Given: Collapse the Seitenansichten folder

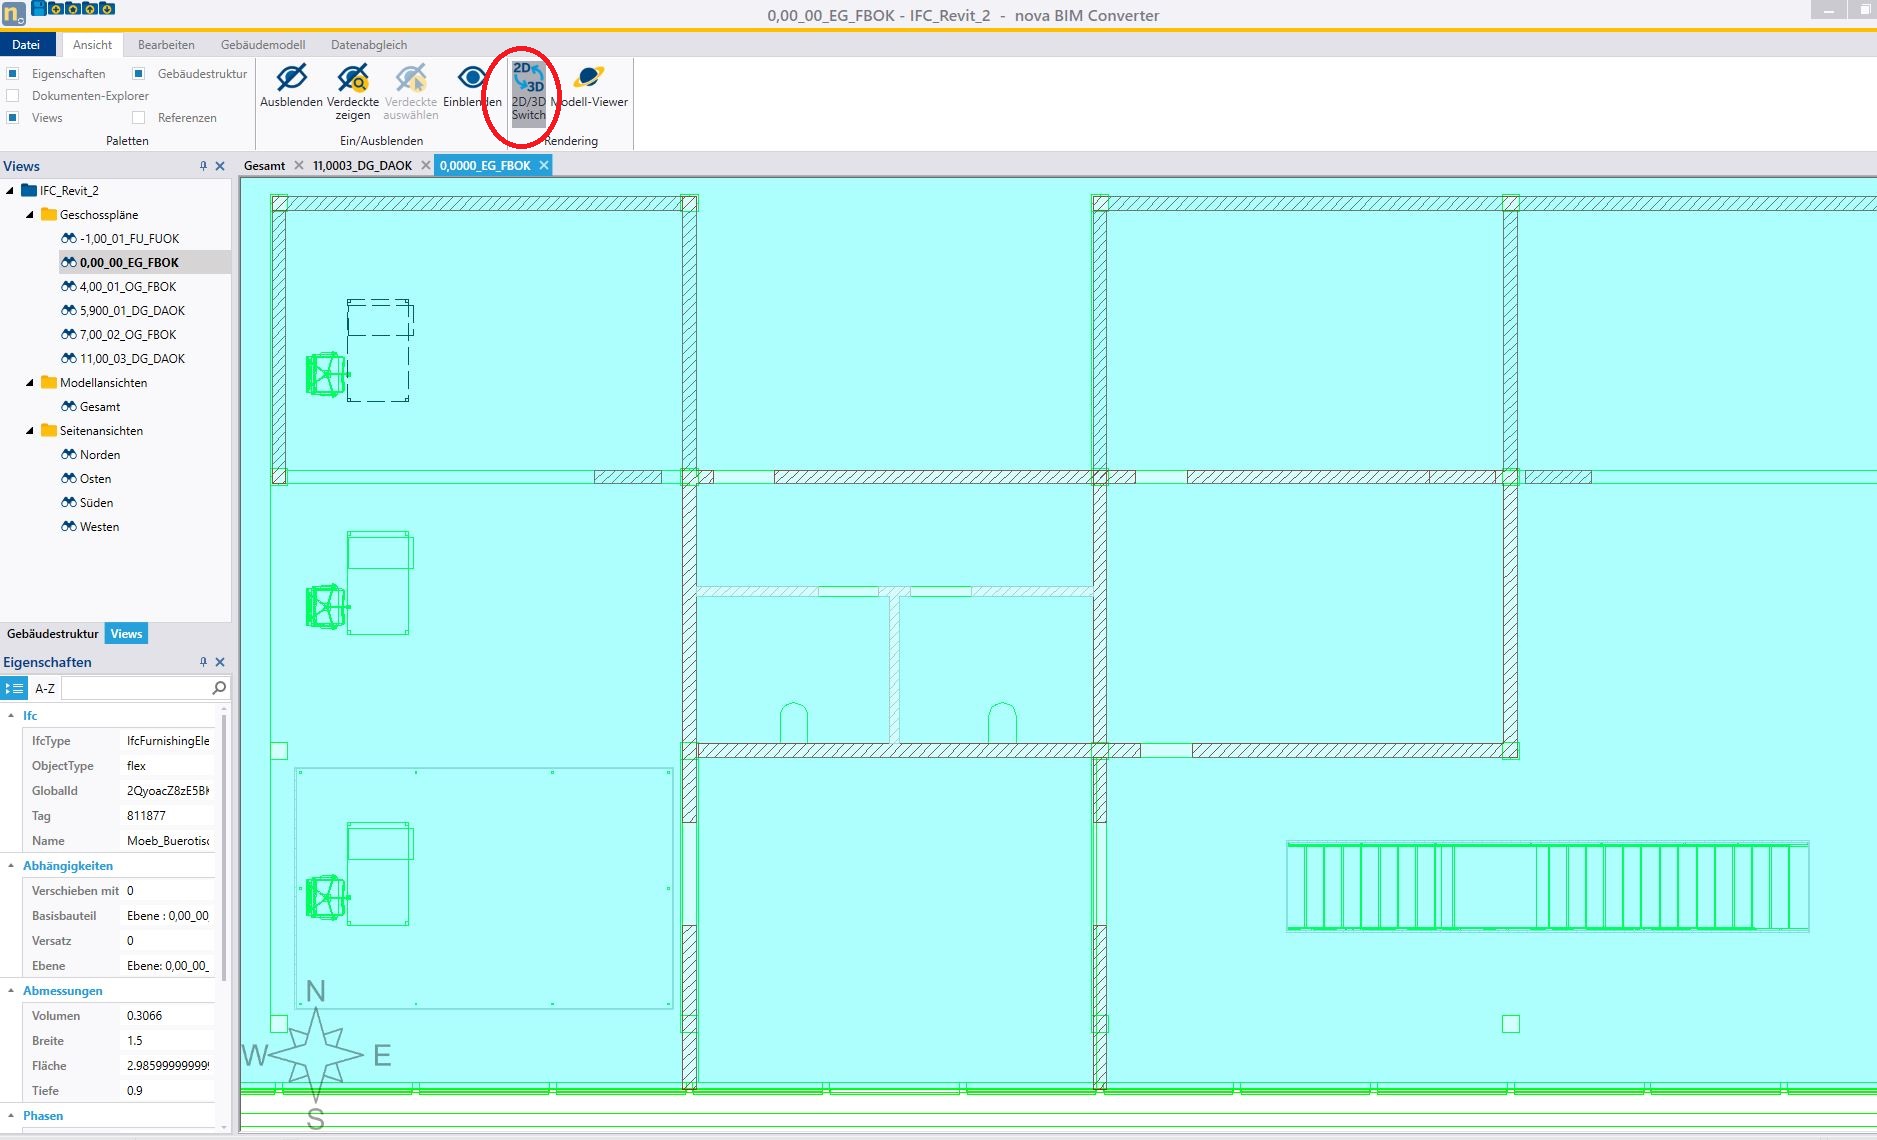Looking at the screenshot, I should pyautogui.click(x=30, y=431).
